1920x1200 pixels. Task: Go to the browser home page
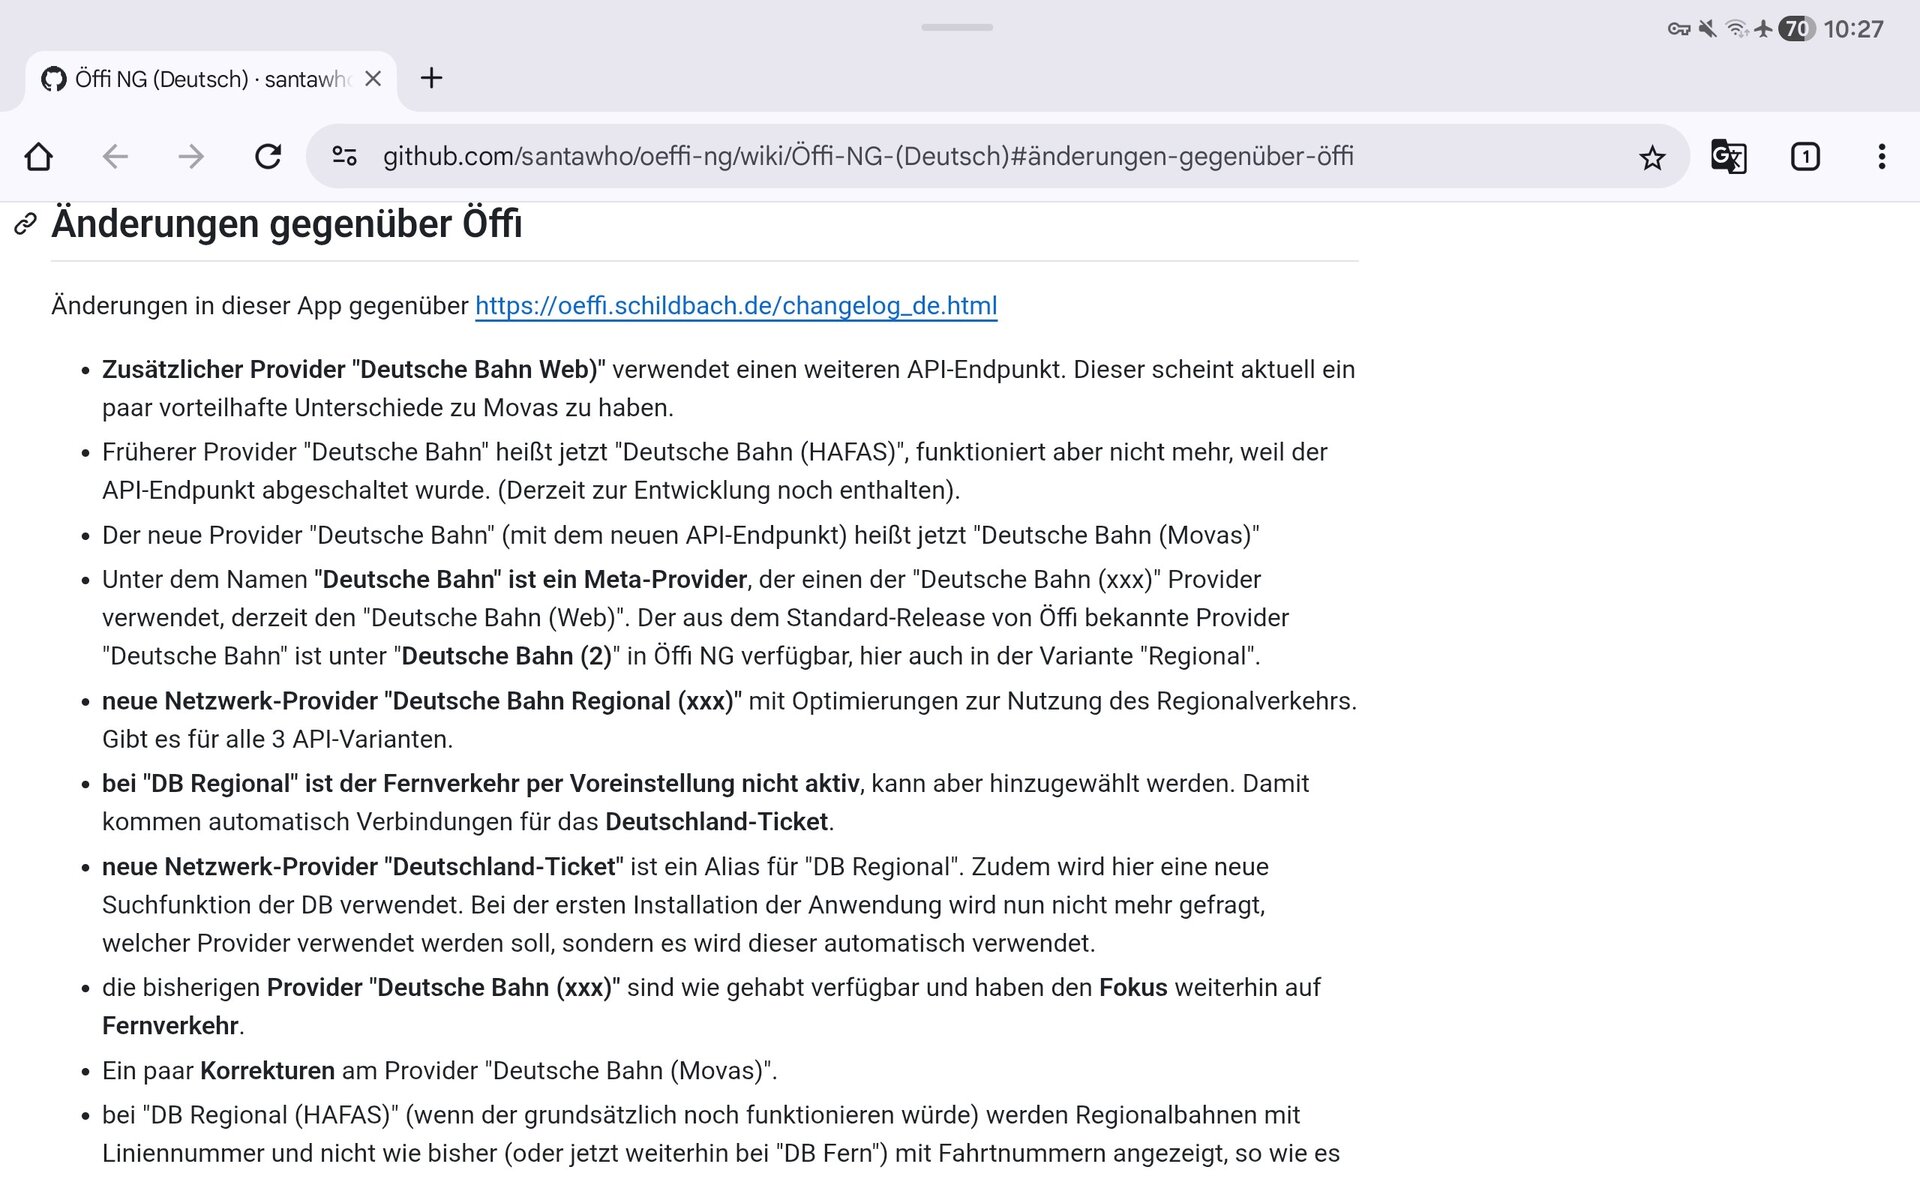pyautogui.click(x=39, y=157)
